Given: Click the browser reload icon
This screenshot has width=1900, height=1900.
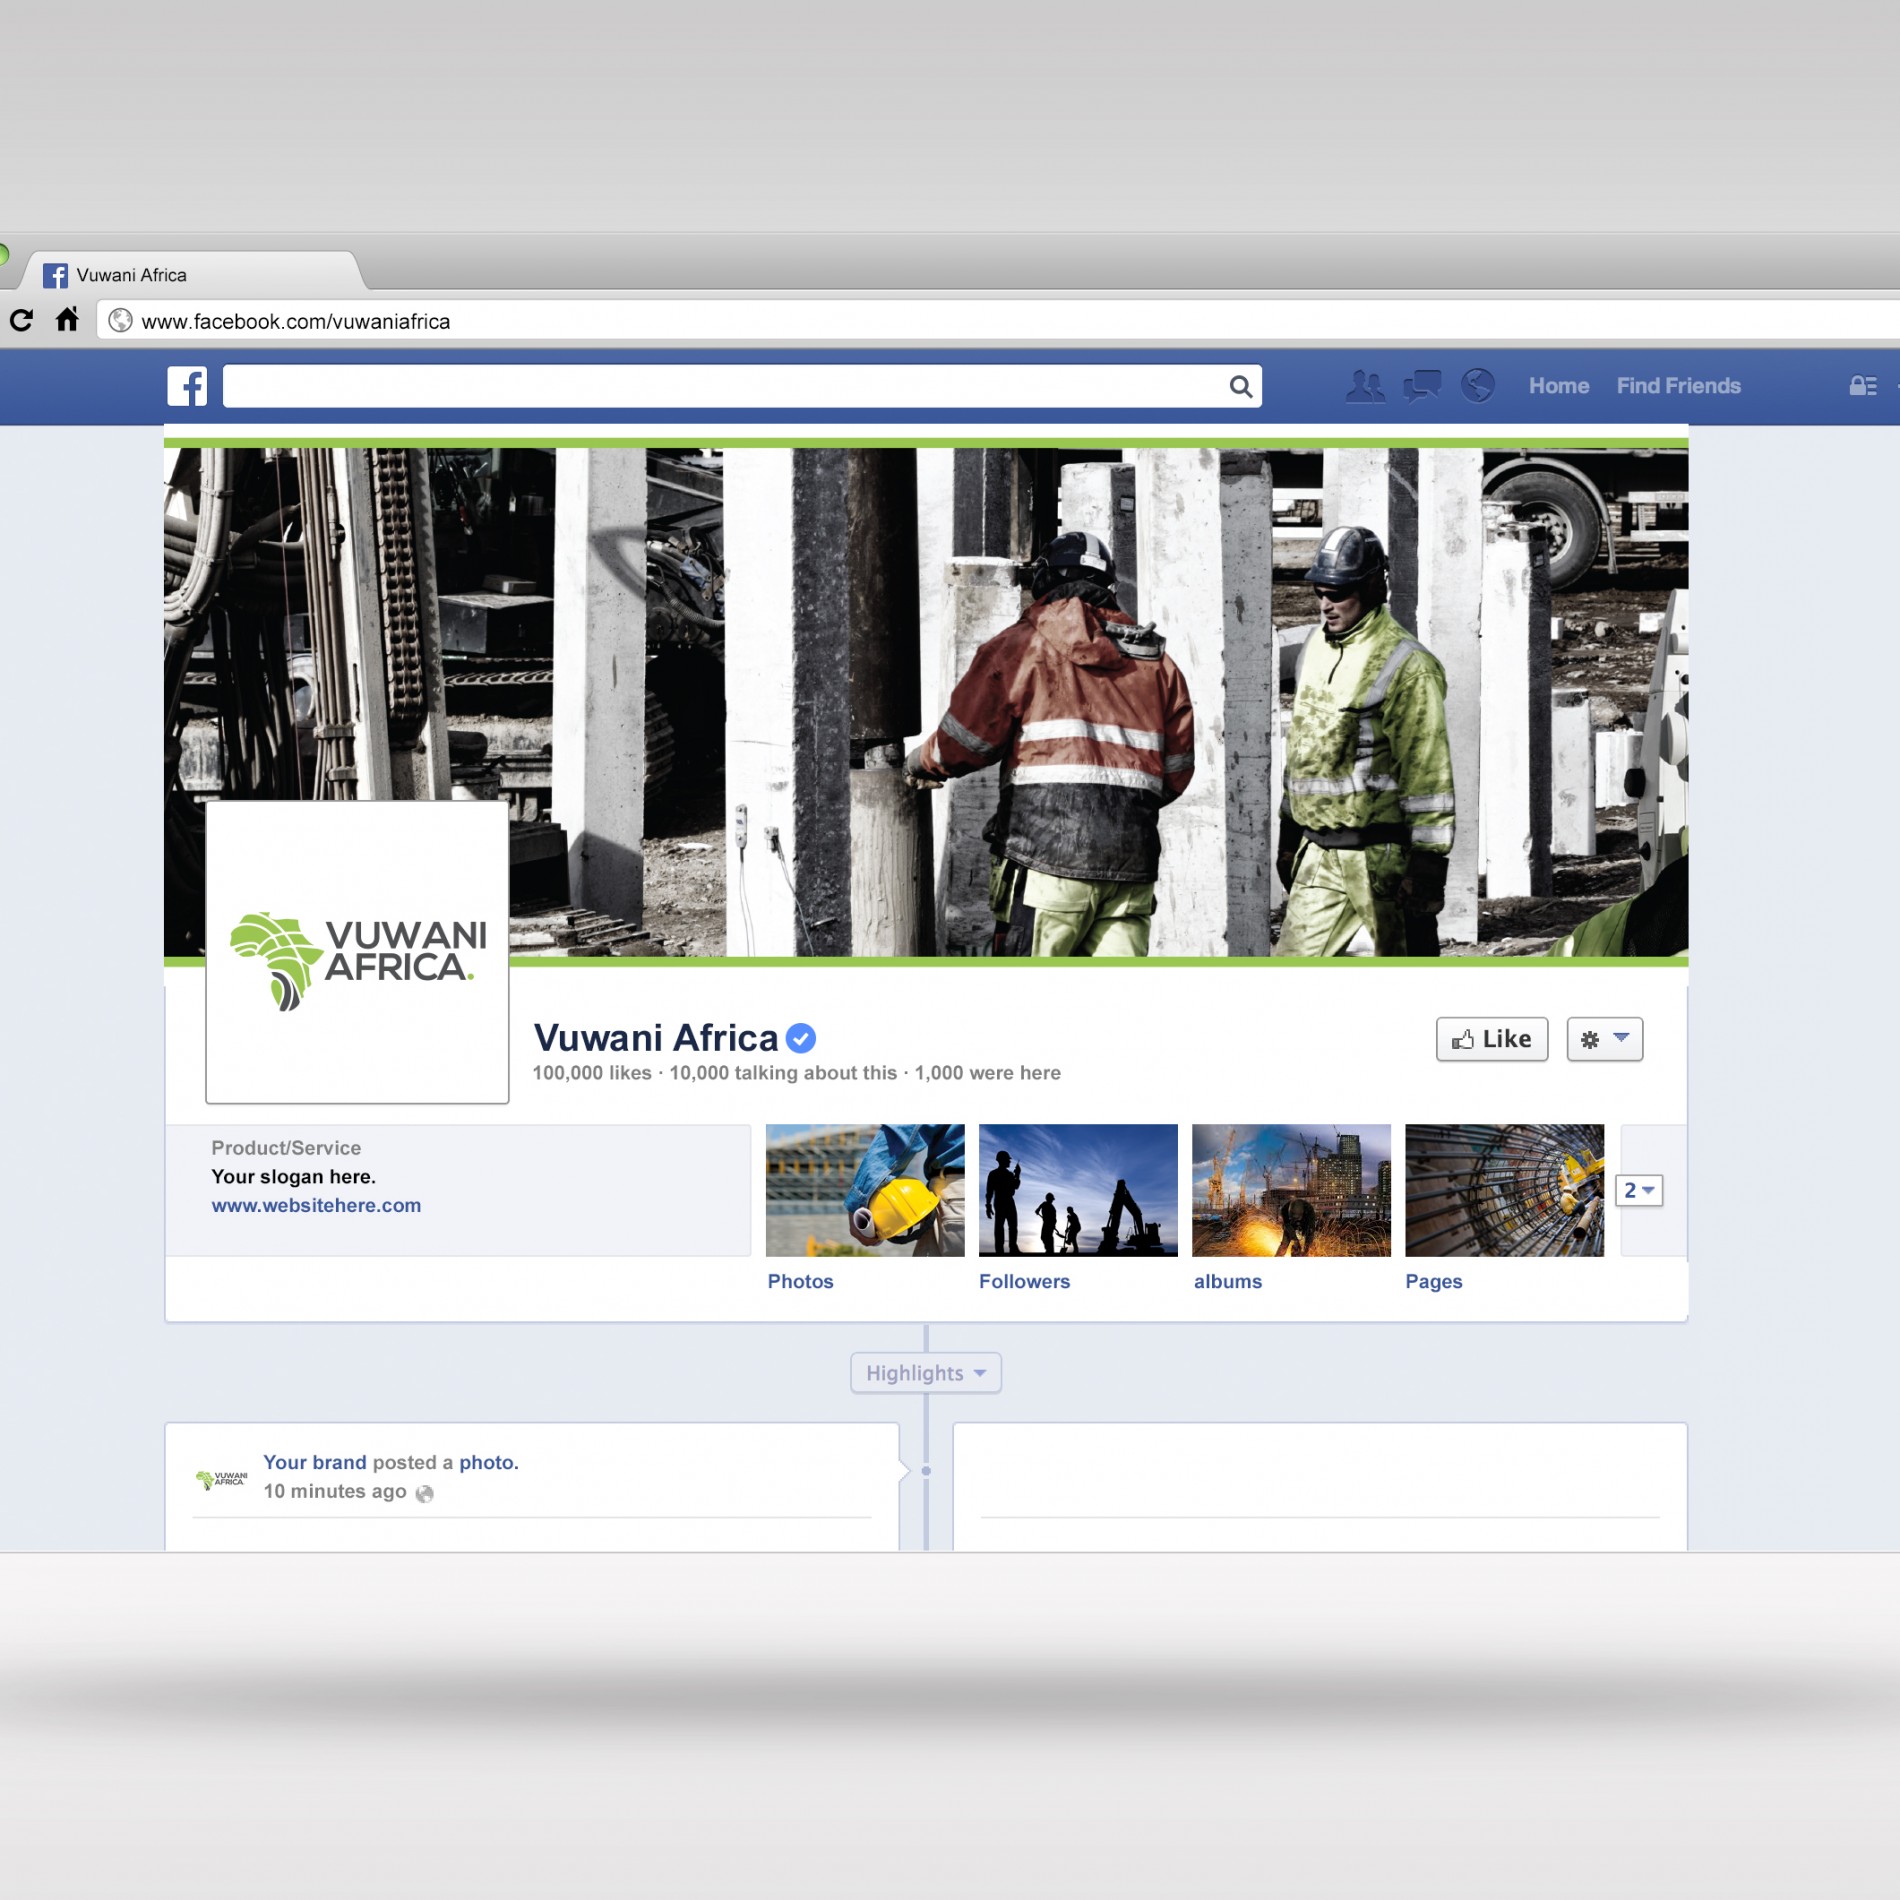Looking at the screenshot, I should click(x=21, y=320).
